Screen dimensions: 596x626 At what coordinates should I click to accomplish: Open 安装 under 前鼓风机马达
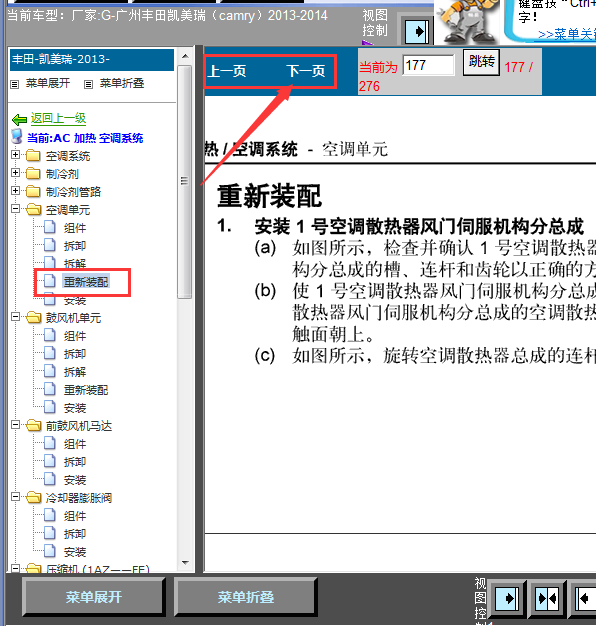[75, 480]
